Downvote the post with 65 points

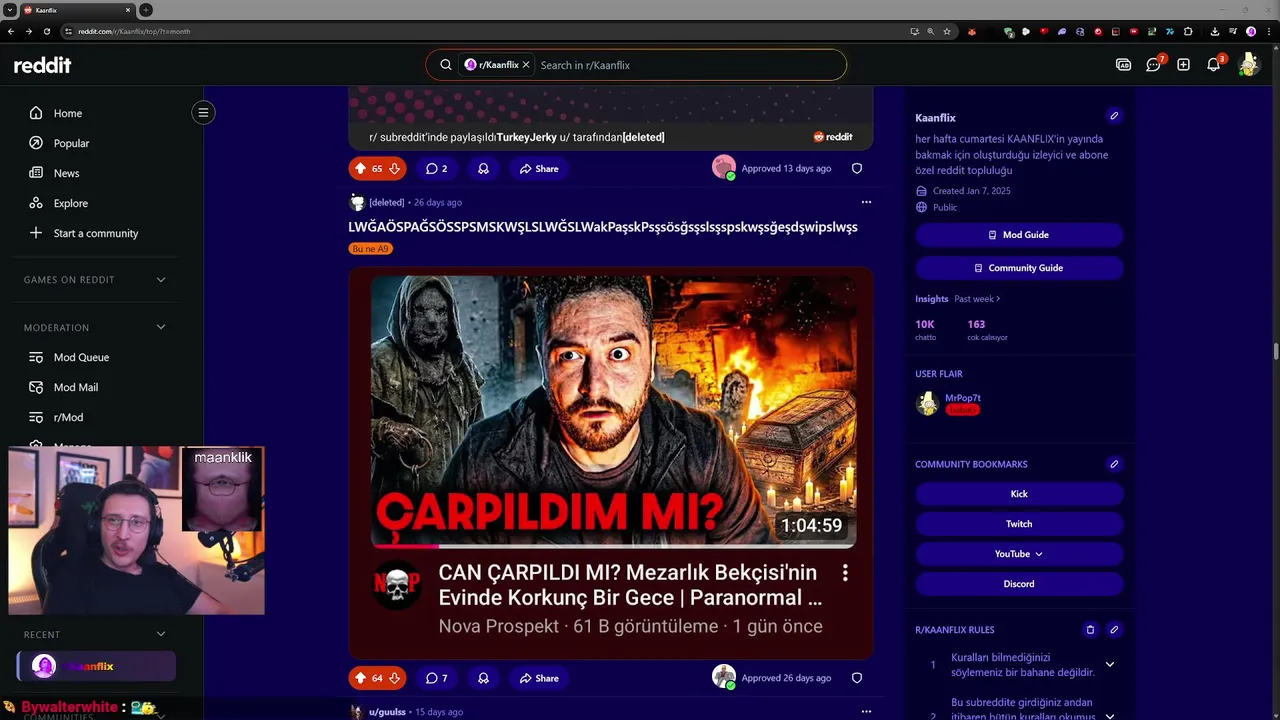[394, 169]
